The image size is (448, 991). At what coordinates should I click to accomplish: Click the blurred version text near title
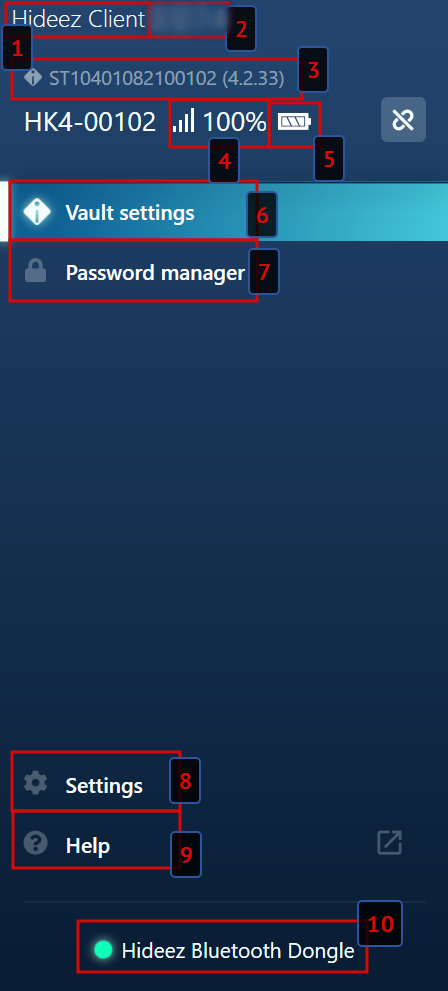click(x=188, y=19)
